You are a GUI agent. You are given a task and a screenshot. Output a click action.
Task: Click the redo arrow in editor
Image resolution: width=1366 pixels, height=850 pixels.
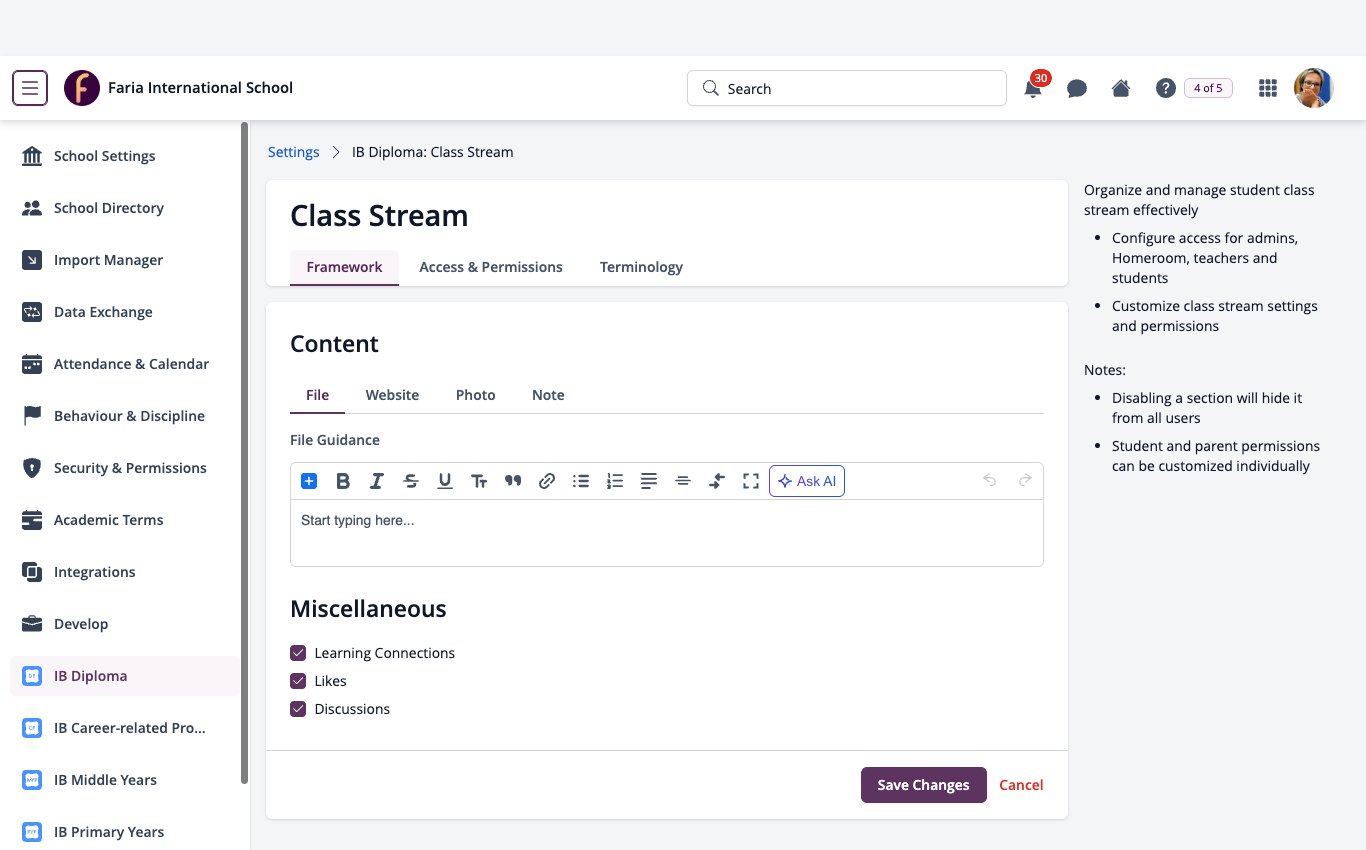point(1025,481)
